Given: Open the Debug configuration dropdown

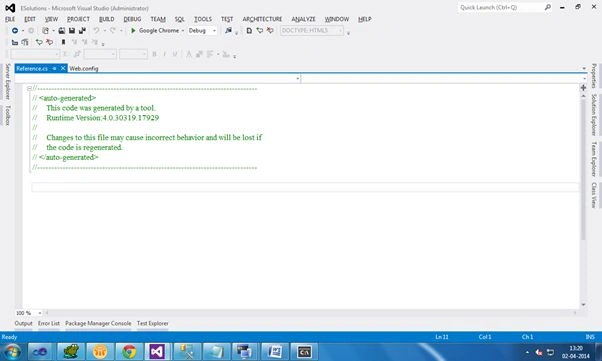Looking at the screenshot, I should pyautogui.click(x=214, y=30).
